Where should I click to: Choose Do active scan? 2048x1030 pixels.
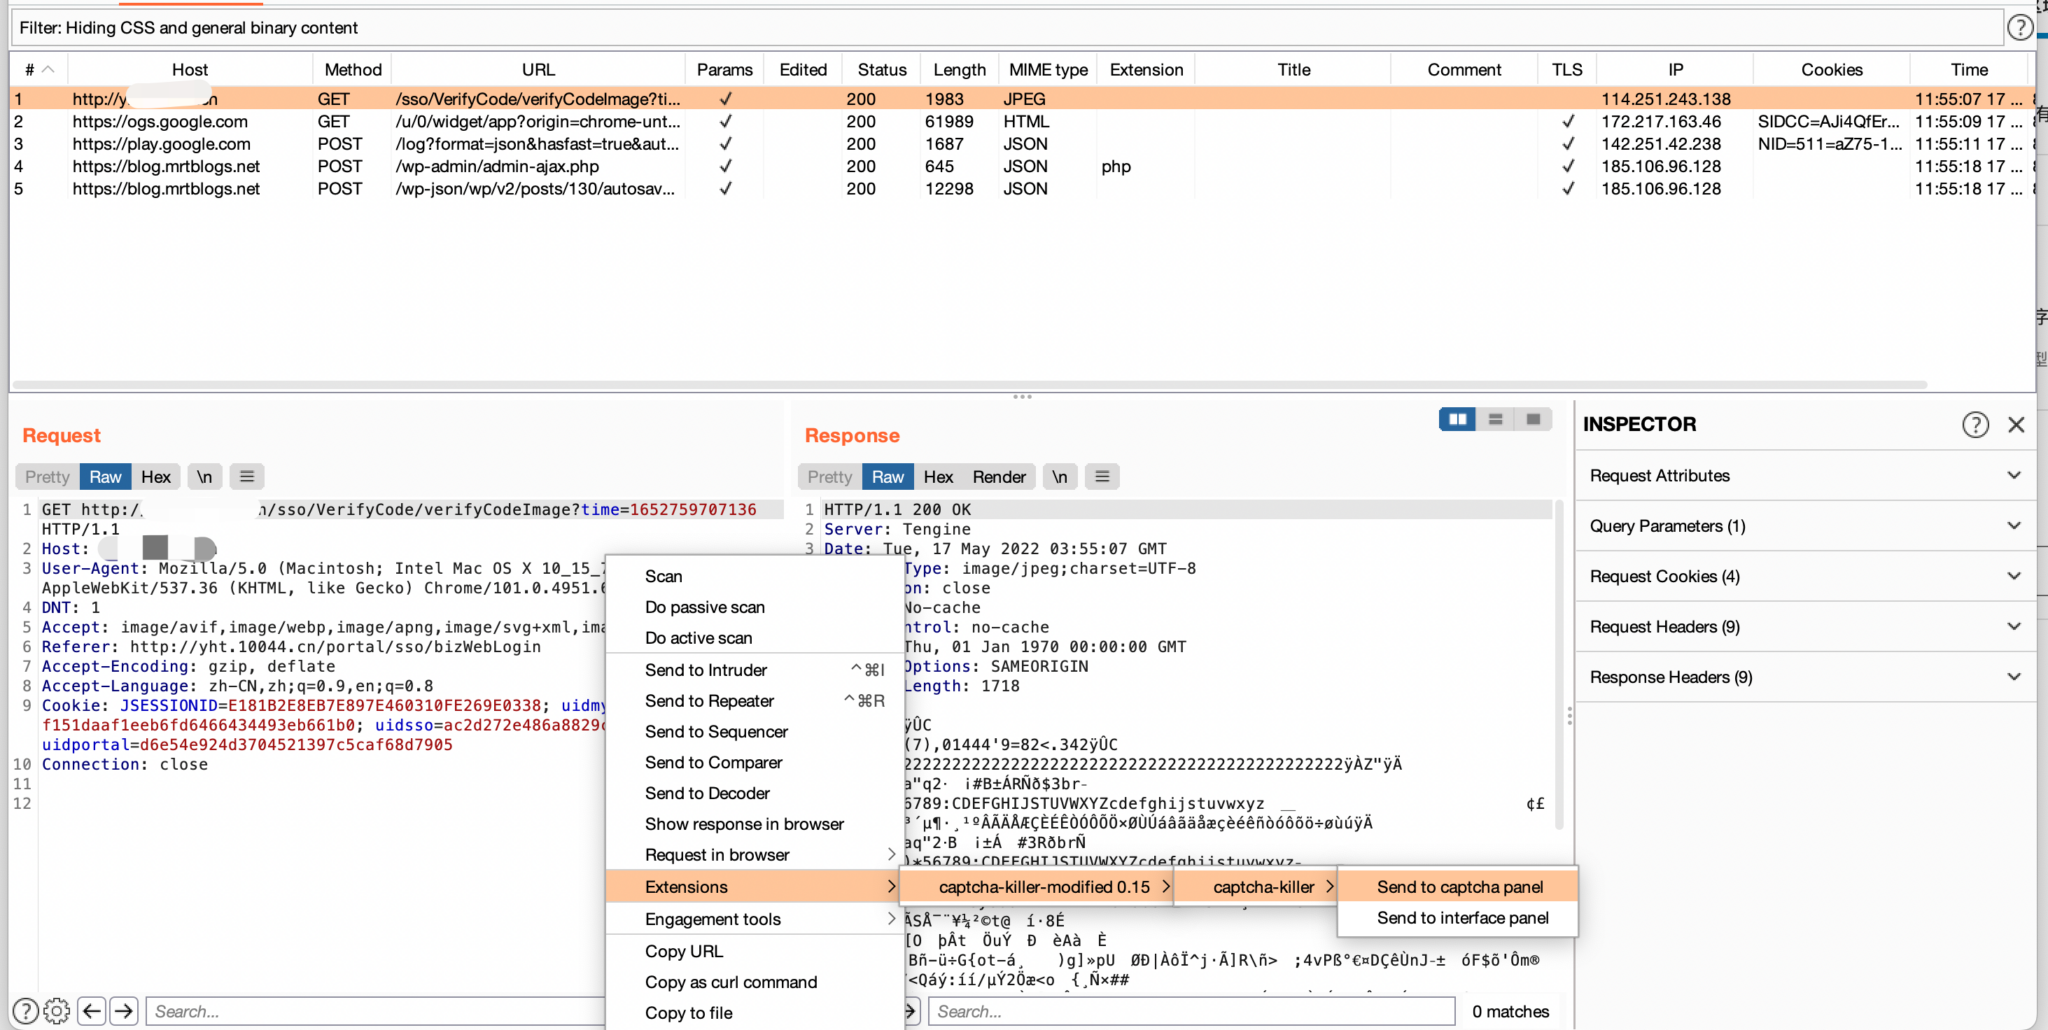coord(698,638)
